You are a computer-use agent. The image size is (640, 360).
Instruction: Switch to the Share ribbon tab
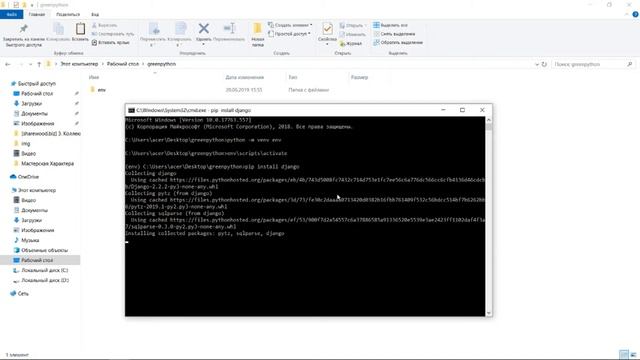point(68,14)
